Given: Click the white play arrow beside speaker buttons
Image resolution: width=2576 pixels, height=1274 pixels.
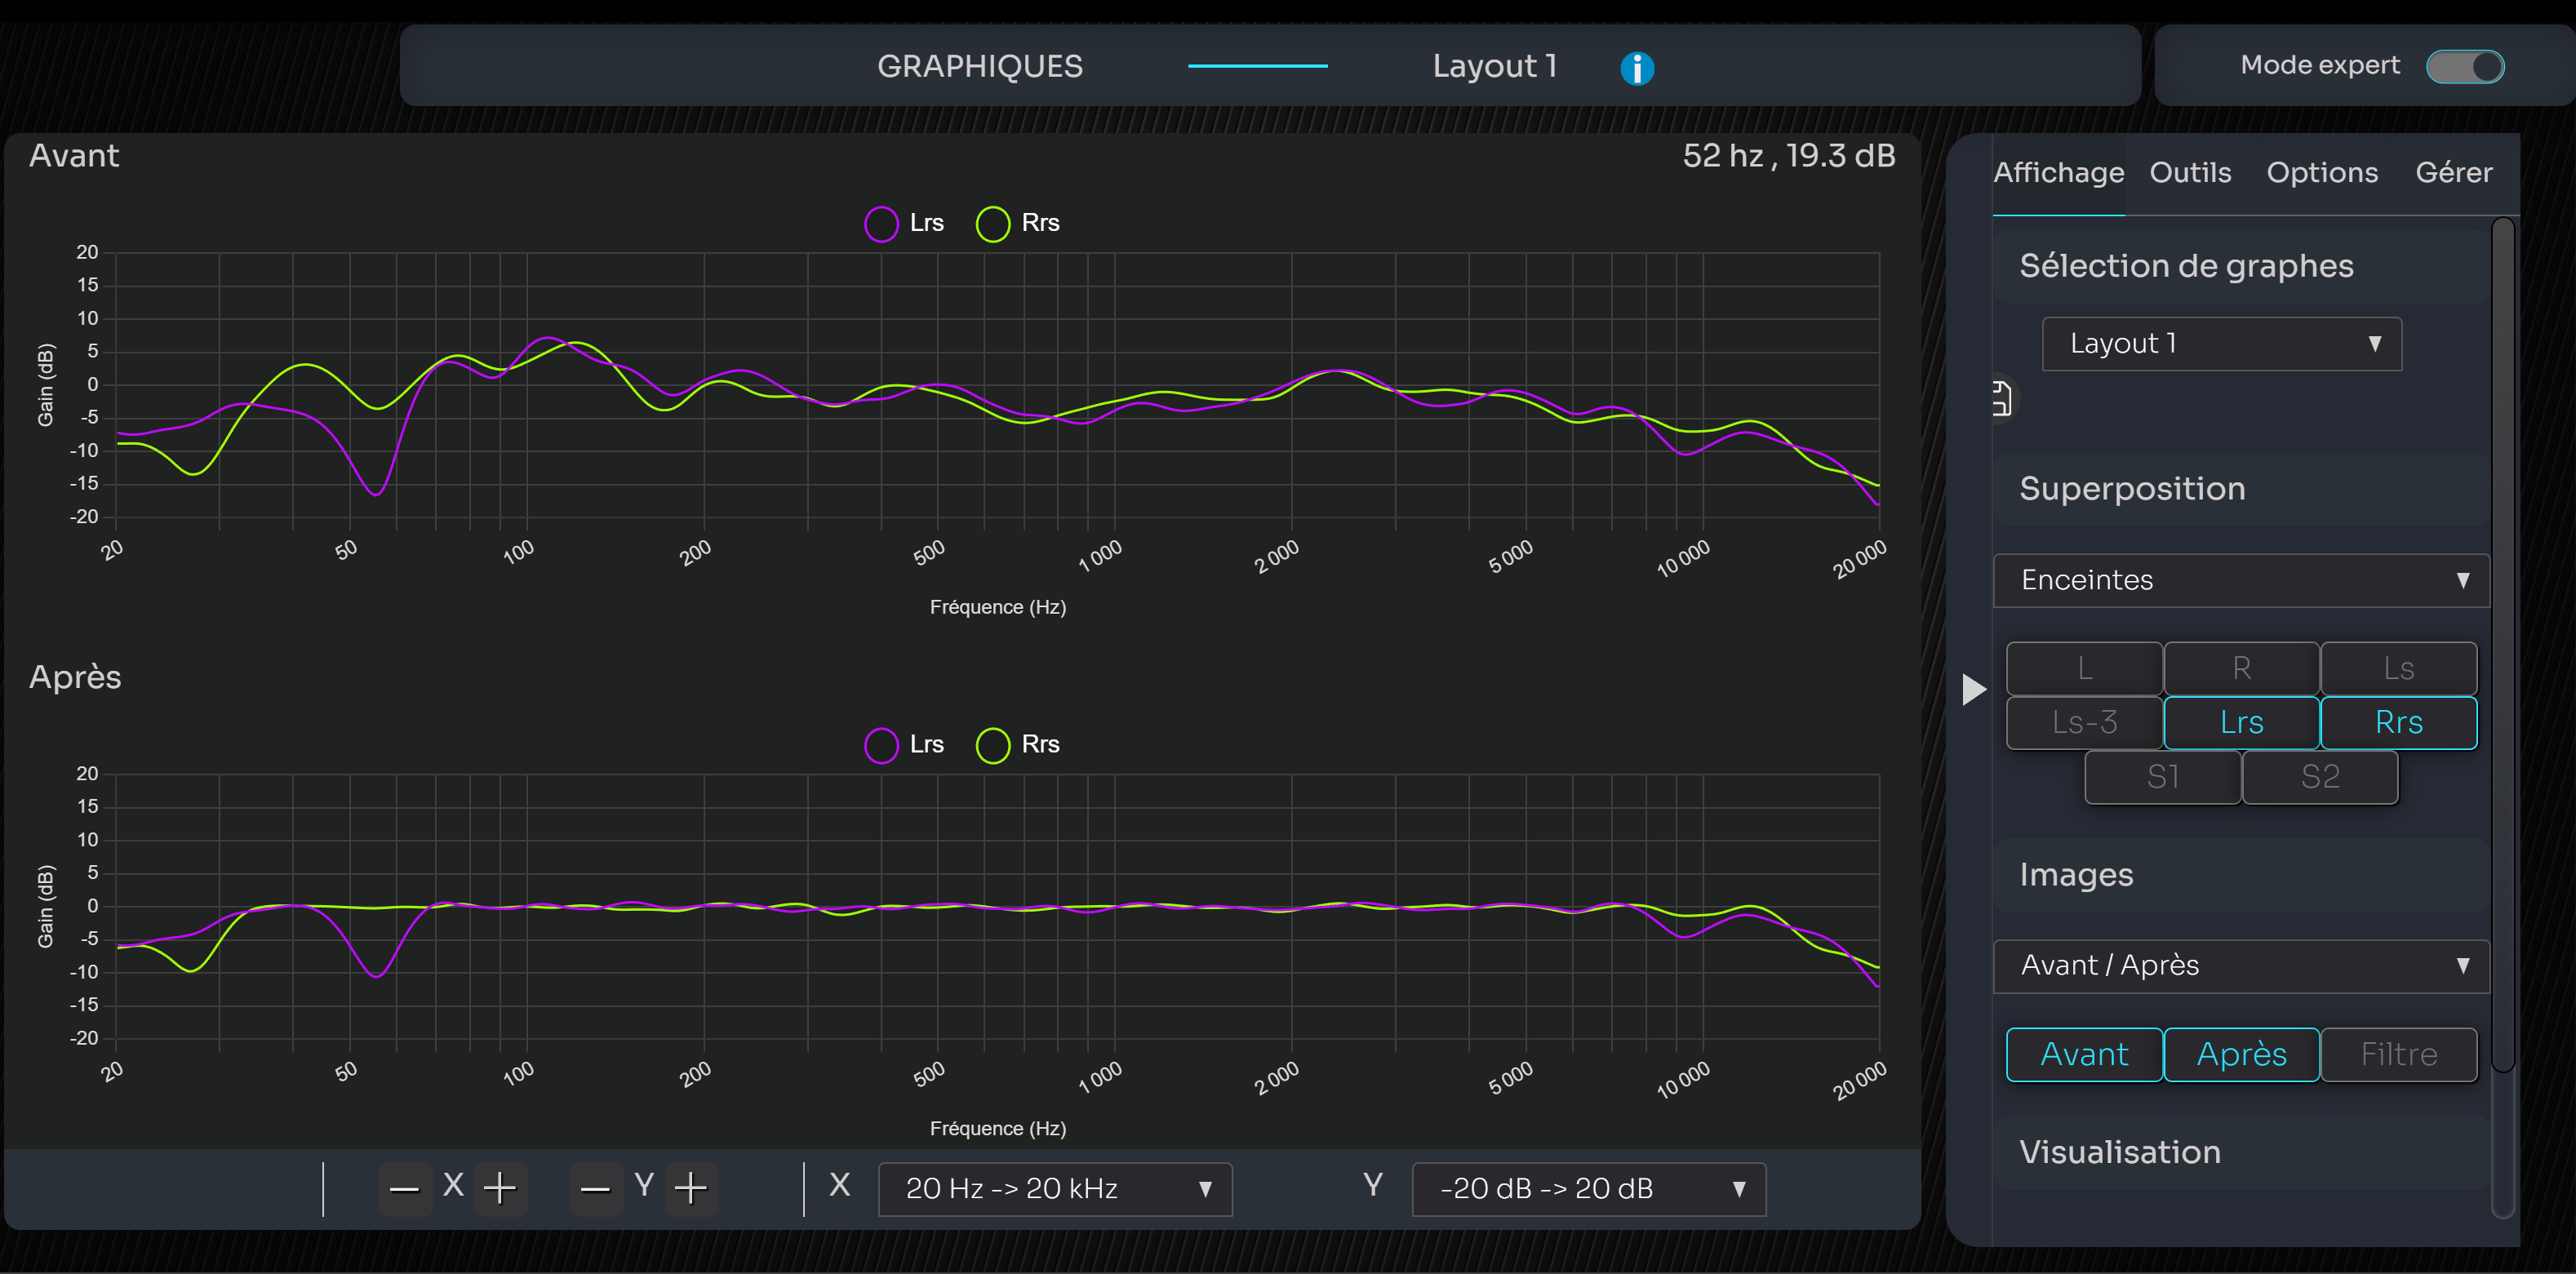Looking at the screenshot, I should pos(1972,689).
